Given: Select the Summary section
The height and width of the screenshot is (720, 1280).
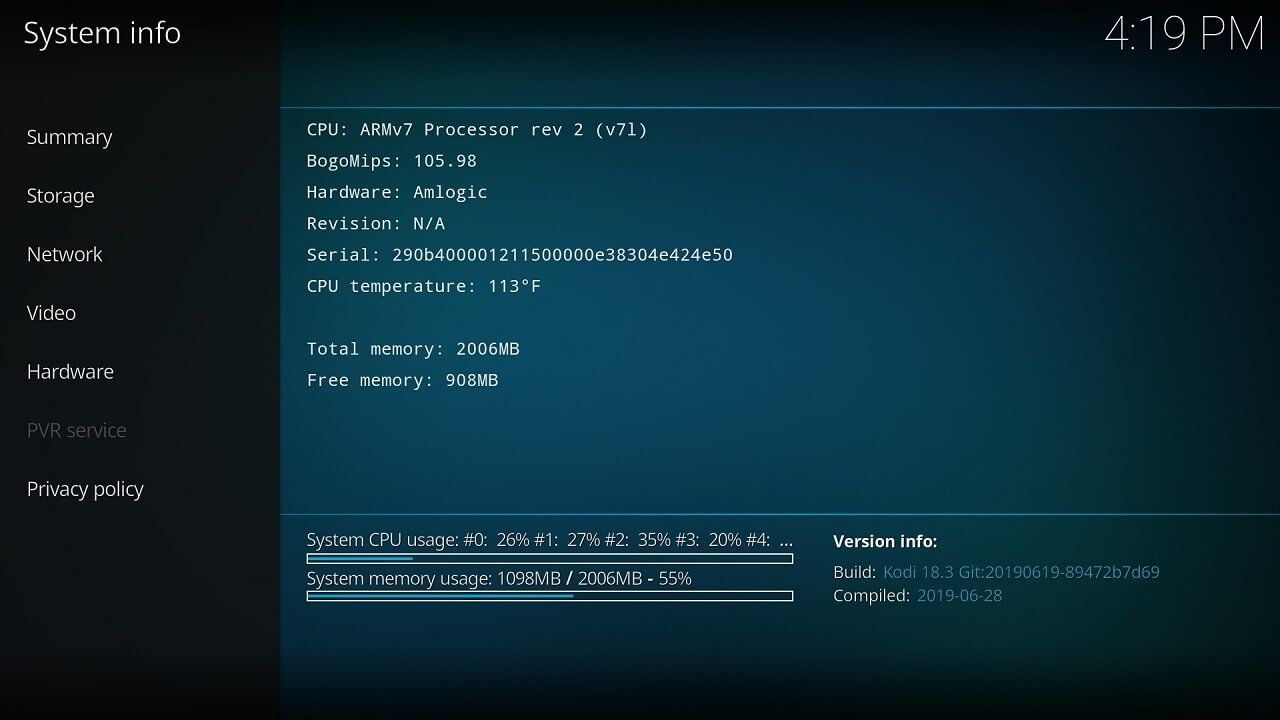Looking at the screenshot, I should pos(69,137).
